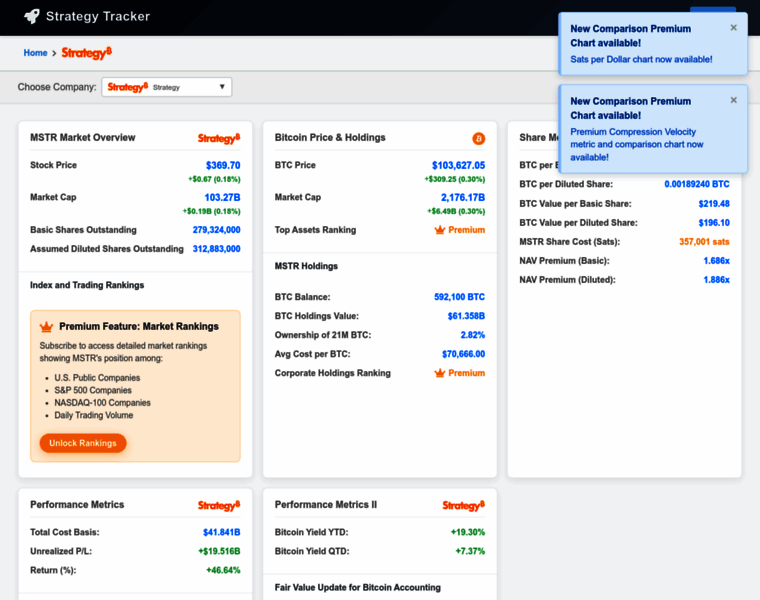760x600 pixels.
Task: Click the NASDAQ-100 Companies list item
Action: pyautogui.click(x=102, y=403)
